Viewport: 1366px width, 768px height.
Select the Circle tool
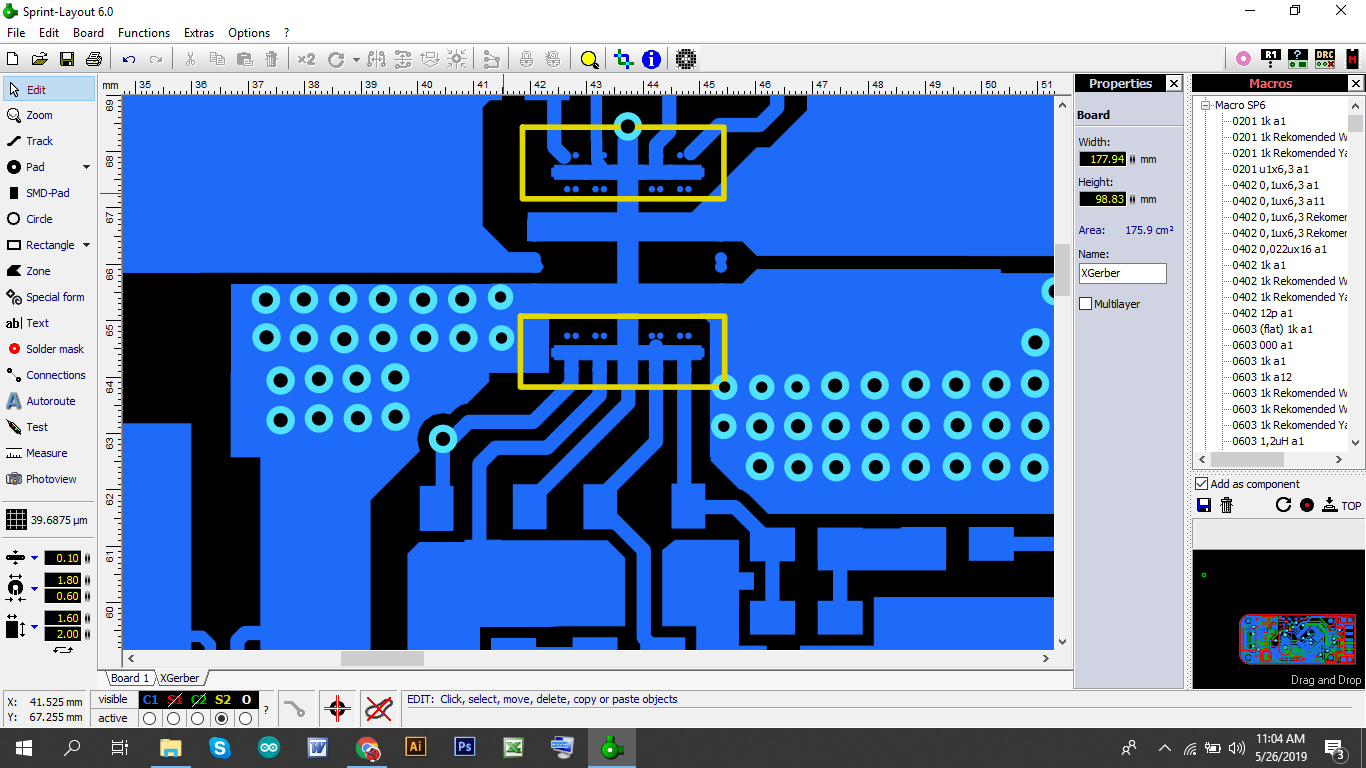tap(48, 219)
